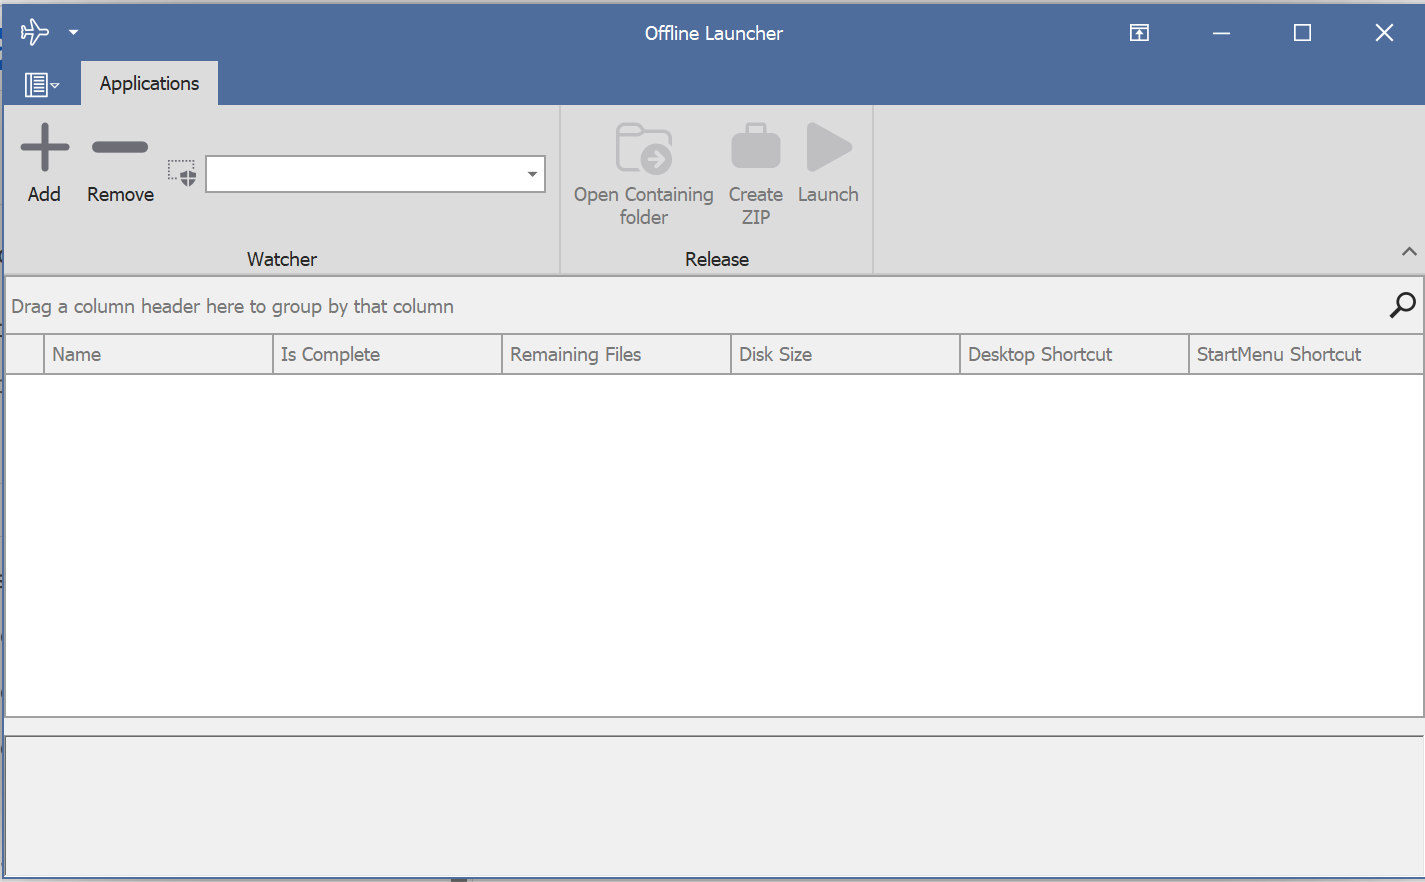Image resolution: width=1425 pixels, height=882 pixels.
Task: Click the Open Containing folder icon
Action: [x=643, y=149]
